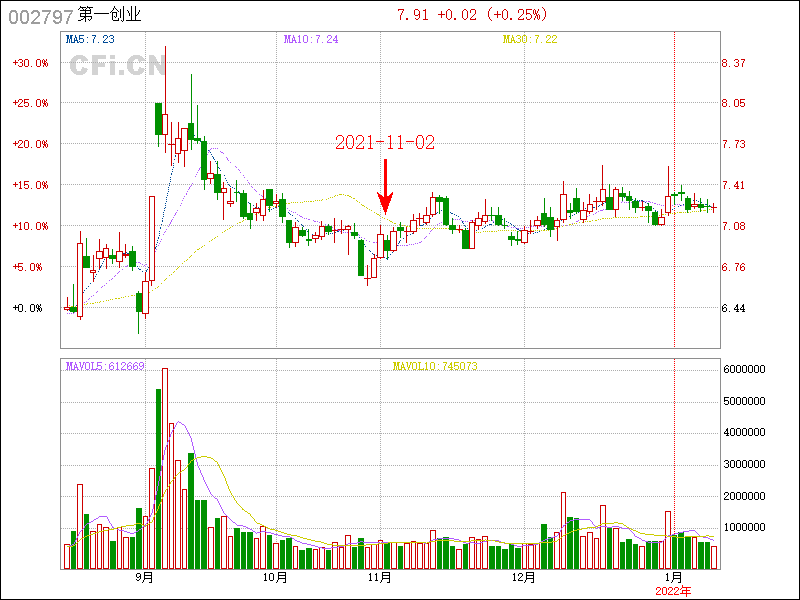Click the MA10:7.24 legend label
800x600 pixels.
(311, 39)
